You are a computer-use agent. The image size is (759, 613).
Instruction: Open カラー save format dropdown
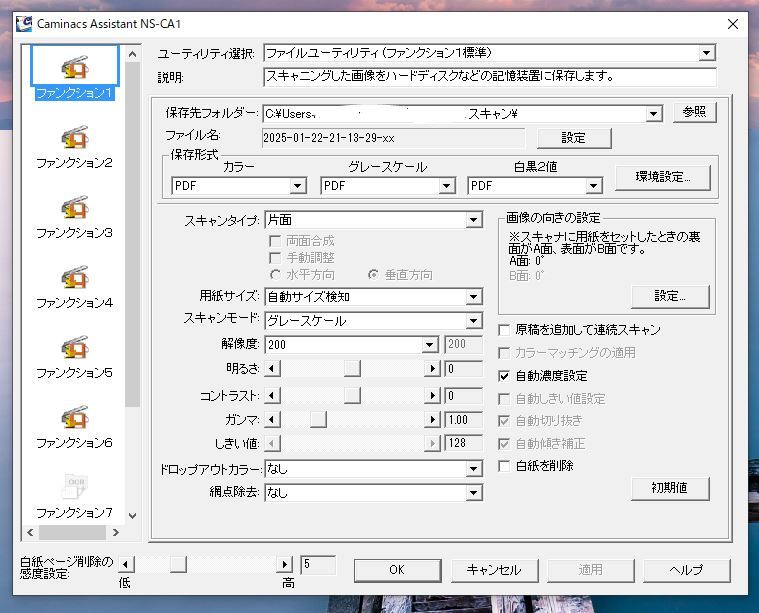click(x=297, y=186)
